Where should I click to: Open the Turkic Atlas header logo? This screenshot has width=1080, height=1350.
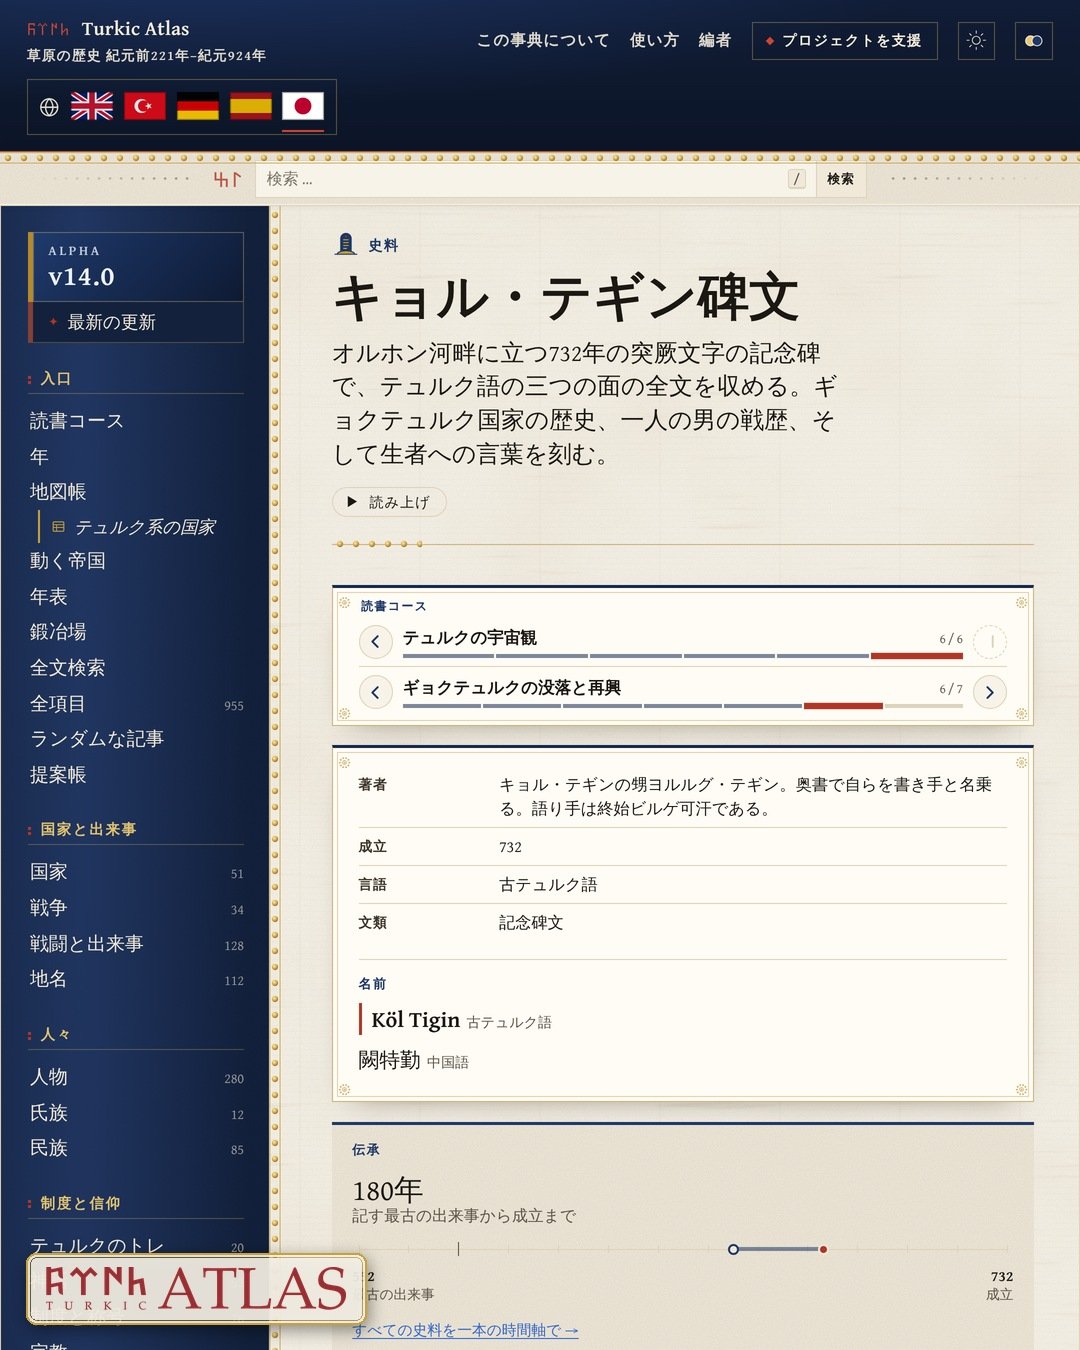[108, 29]
